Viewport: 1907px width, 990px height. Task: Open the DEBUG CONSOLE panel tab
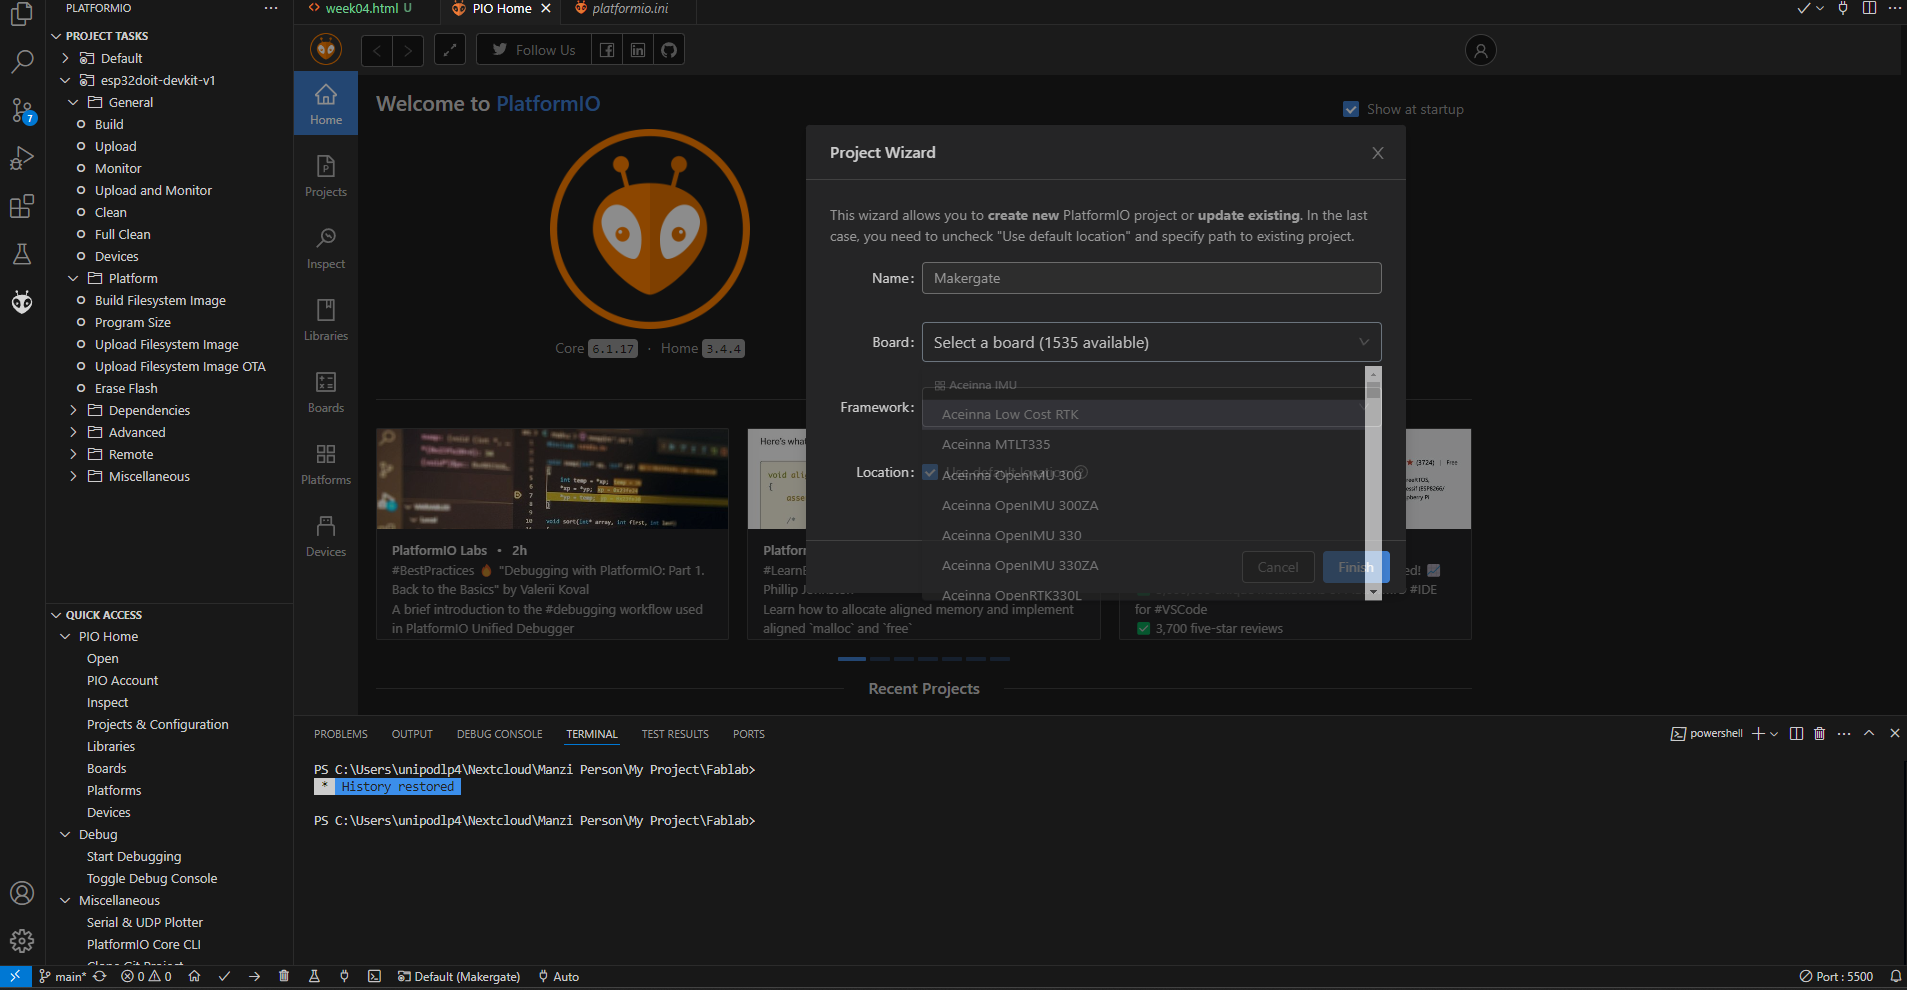click(x=499, y=734)
